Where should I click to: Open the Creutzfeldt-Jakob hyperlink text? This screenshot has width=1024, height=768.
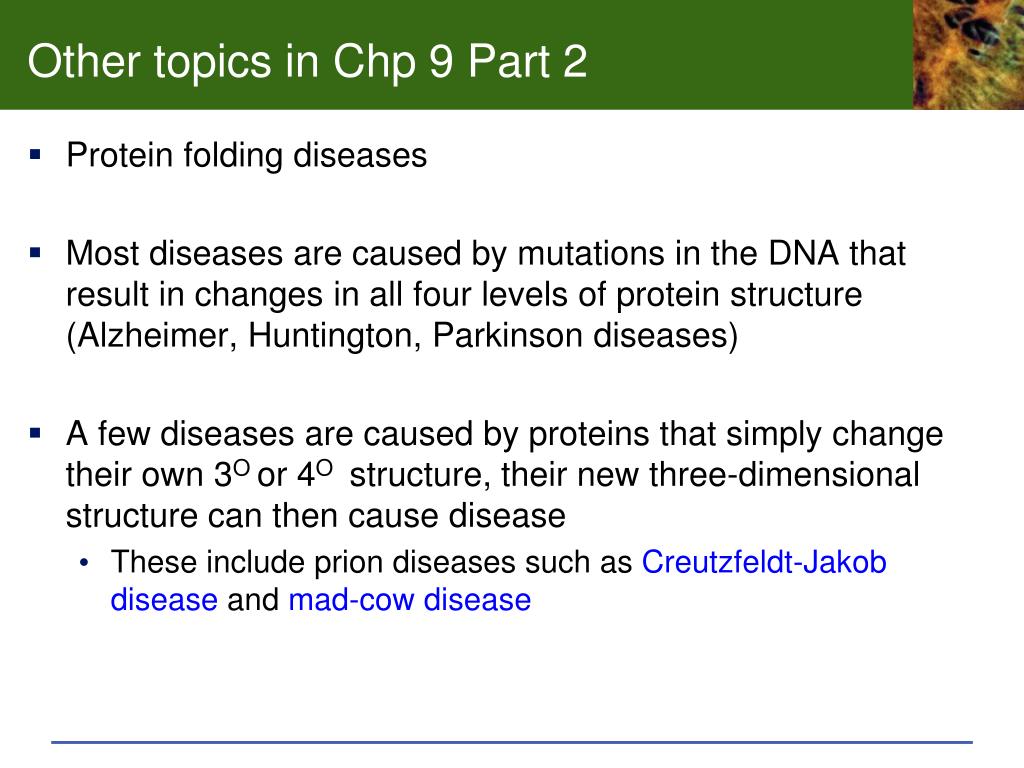point(764,562)
